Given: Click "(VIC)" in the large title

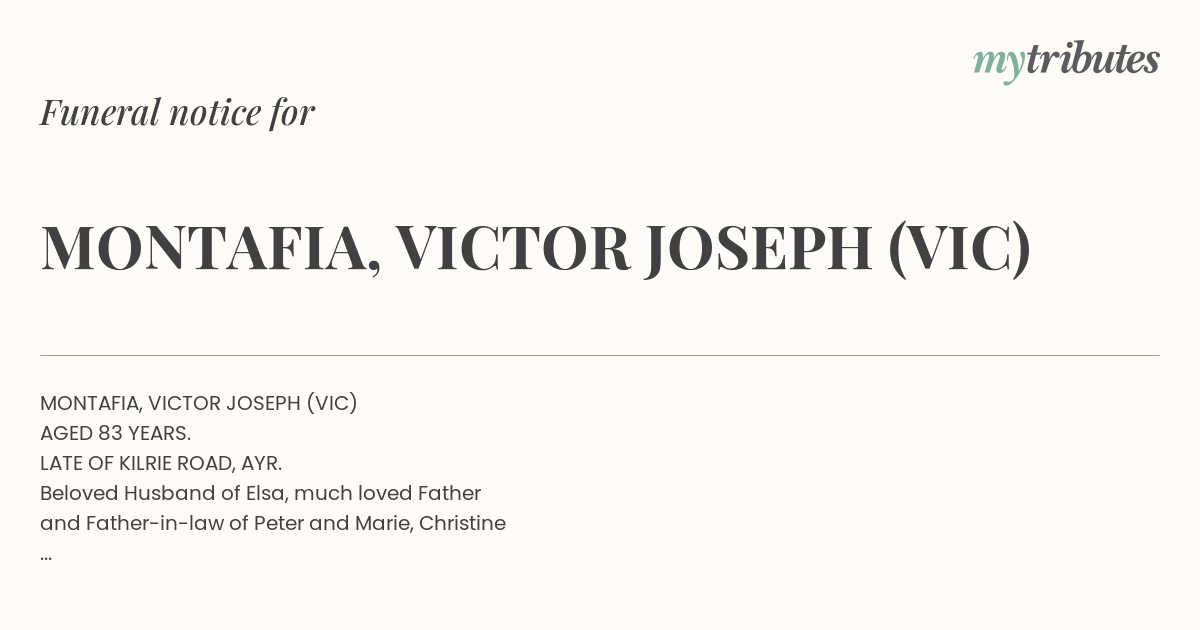Looking at the screenshot, I should (959, 248).
